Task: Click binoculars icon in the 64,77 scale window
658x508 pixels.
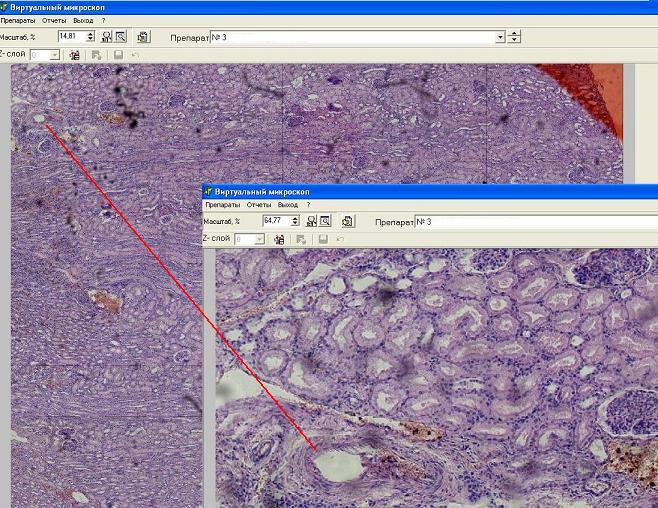Action: (311, 221)
